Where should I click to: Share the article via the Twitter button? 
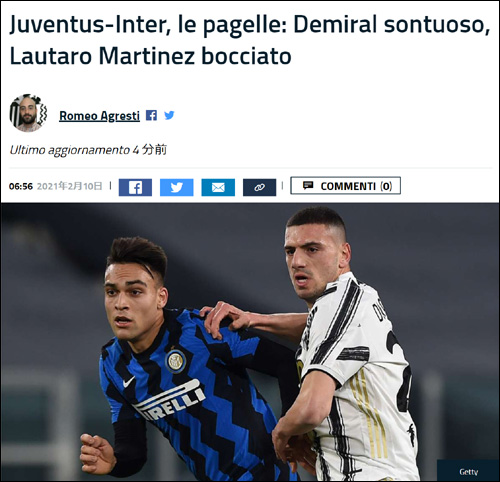(x=177, y=187)
